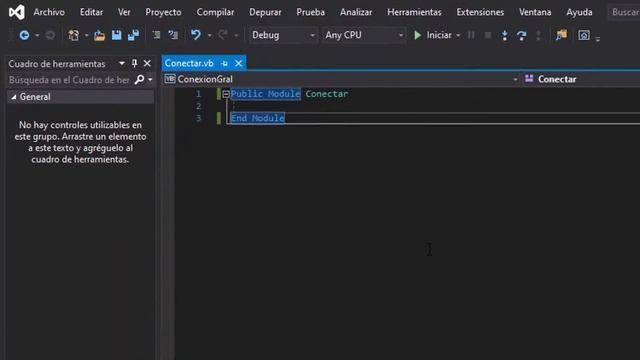Close the Conectar.vb tab
Viewport: 640px width, 360px height.
coord(239,64)
